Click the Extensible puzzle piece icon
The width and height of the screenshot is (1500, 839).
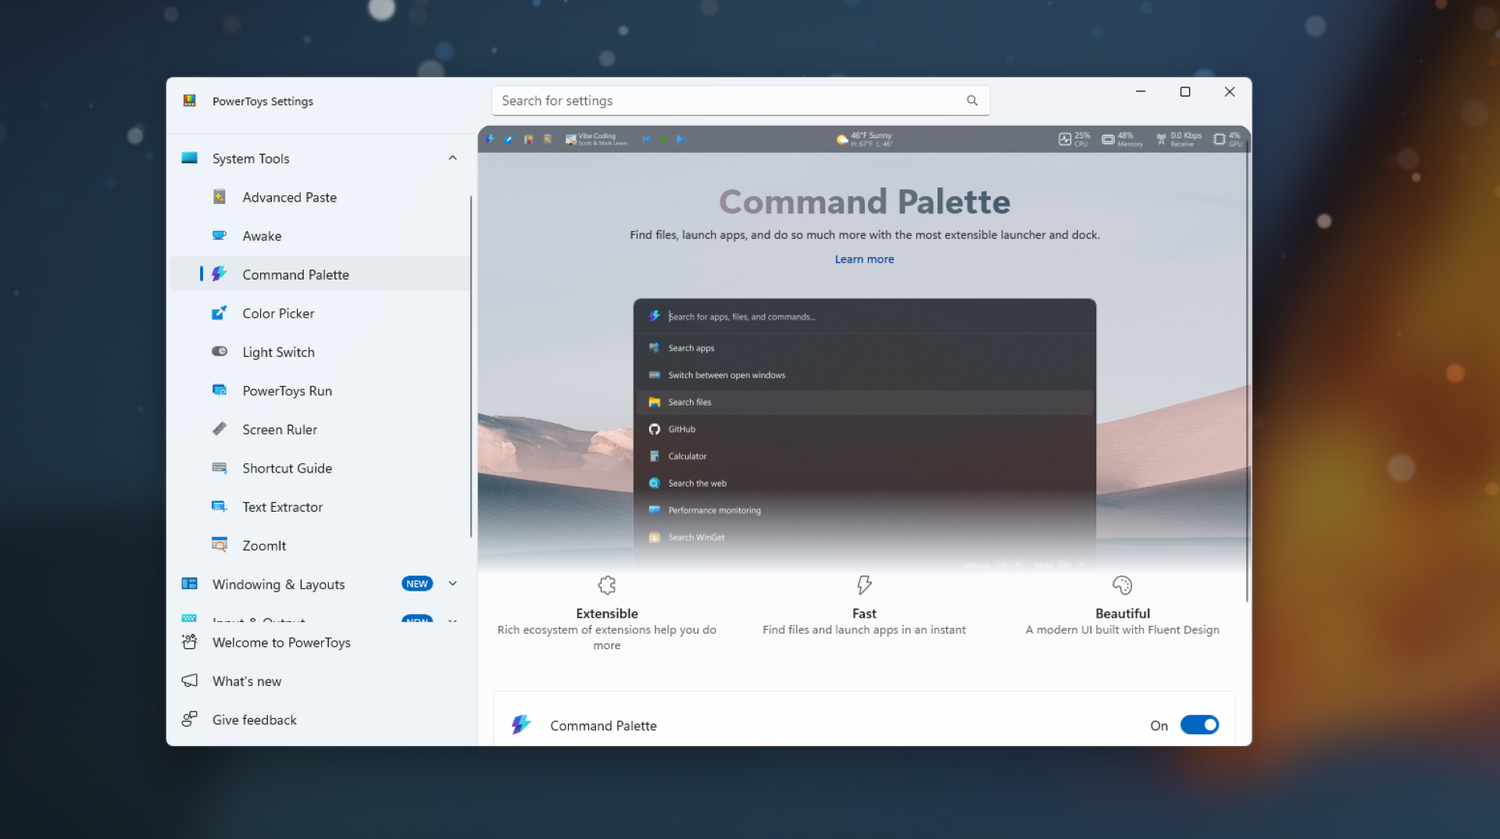click(607, 585)
